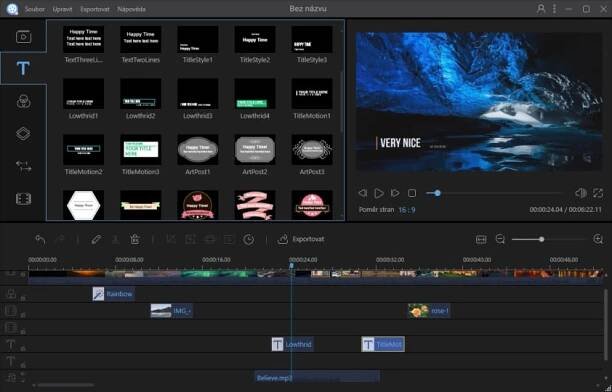Open the Nápověda menu
612x392 pixels.
[132, 9]
